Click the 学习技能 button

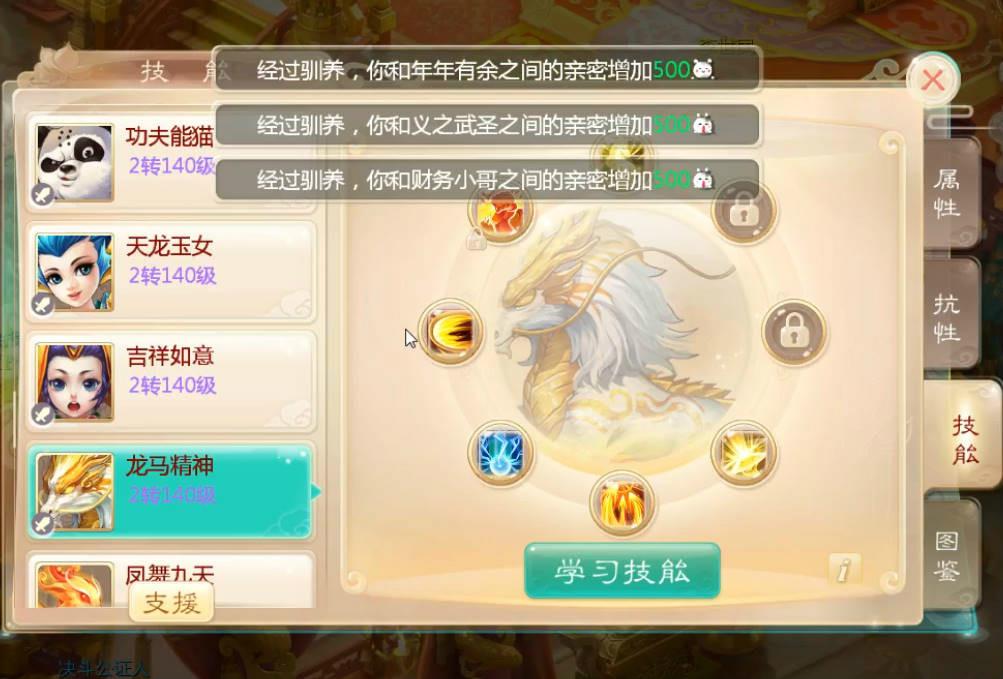tap(622, 570)
